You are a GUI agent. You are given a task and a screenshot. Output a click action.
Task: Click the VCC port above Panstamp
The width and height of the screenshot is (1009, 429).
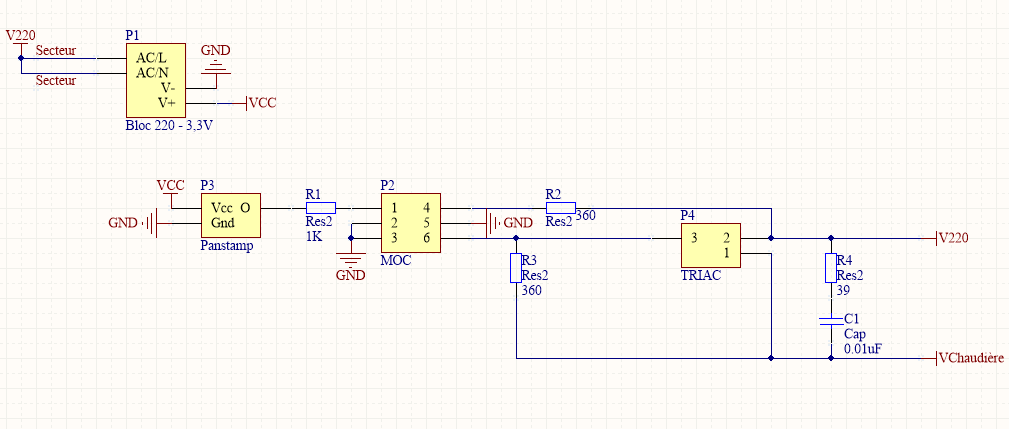171,186
